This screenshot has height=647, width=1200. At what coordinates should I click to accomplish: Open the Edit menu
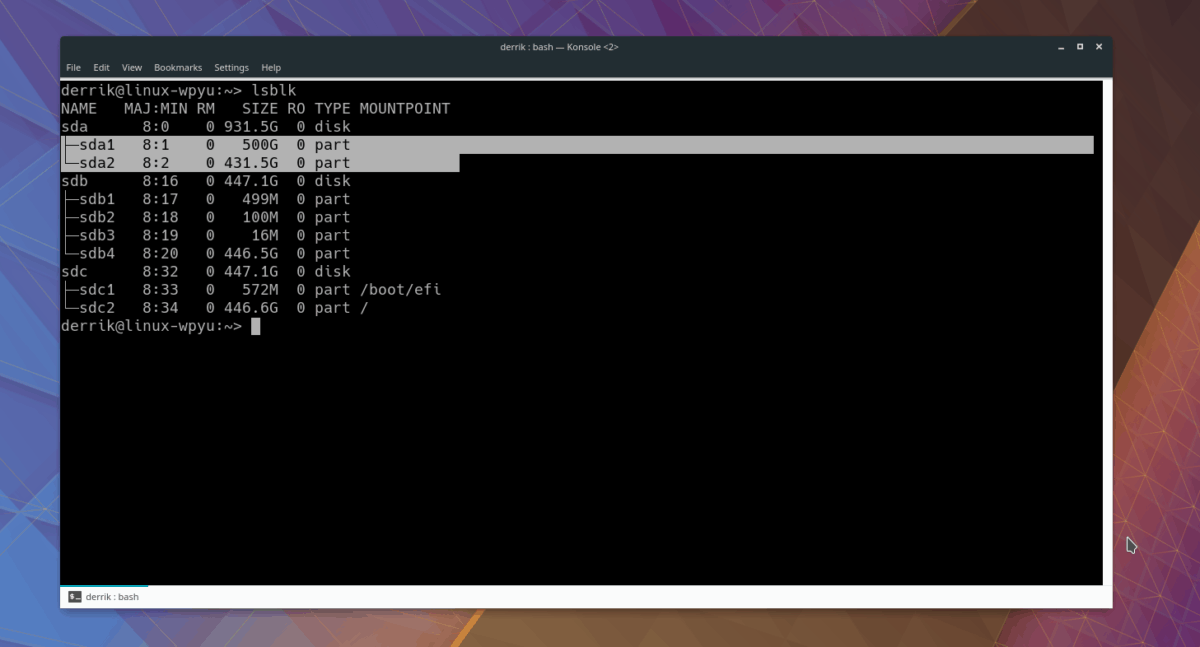coord(101,68)
